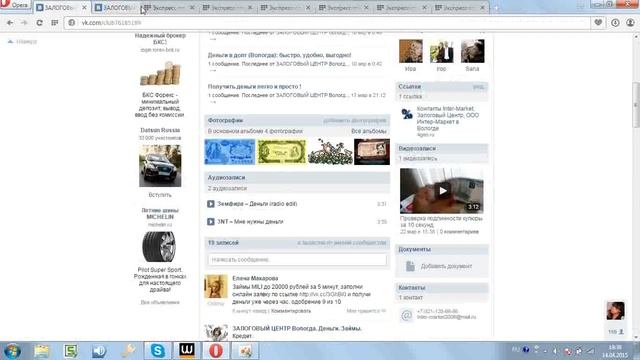Click the percent icon link thumbnail
The image size is (640, 360).
[407, 114]
